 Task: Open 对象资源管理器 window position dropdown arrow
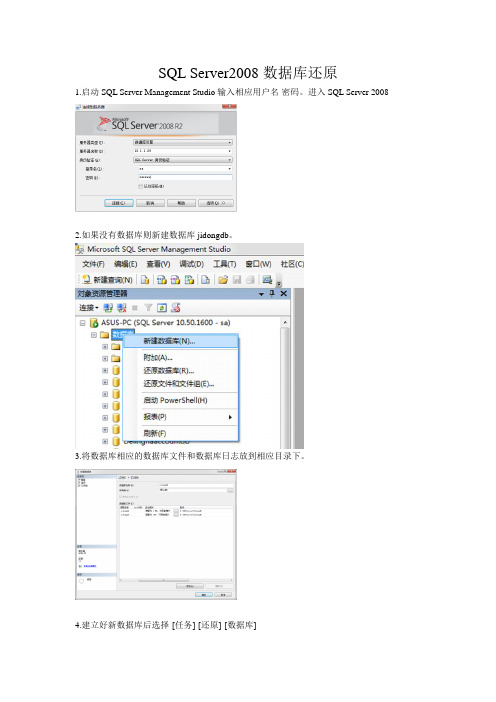[x=261, y=294]
